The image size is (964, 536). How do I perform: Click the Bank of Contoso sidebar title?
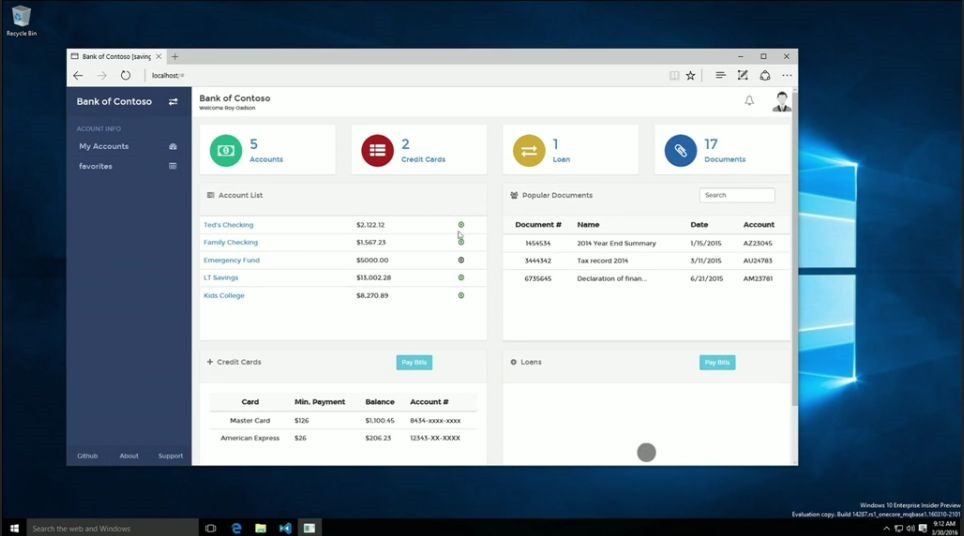coord(114,101)
